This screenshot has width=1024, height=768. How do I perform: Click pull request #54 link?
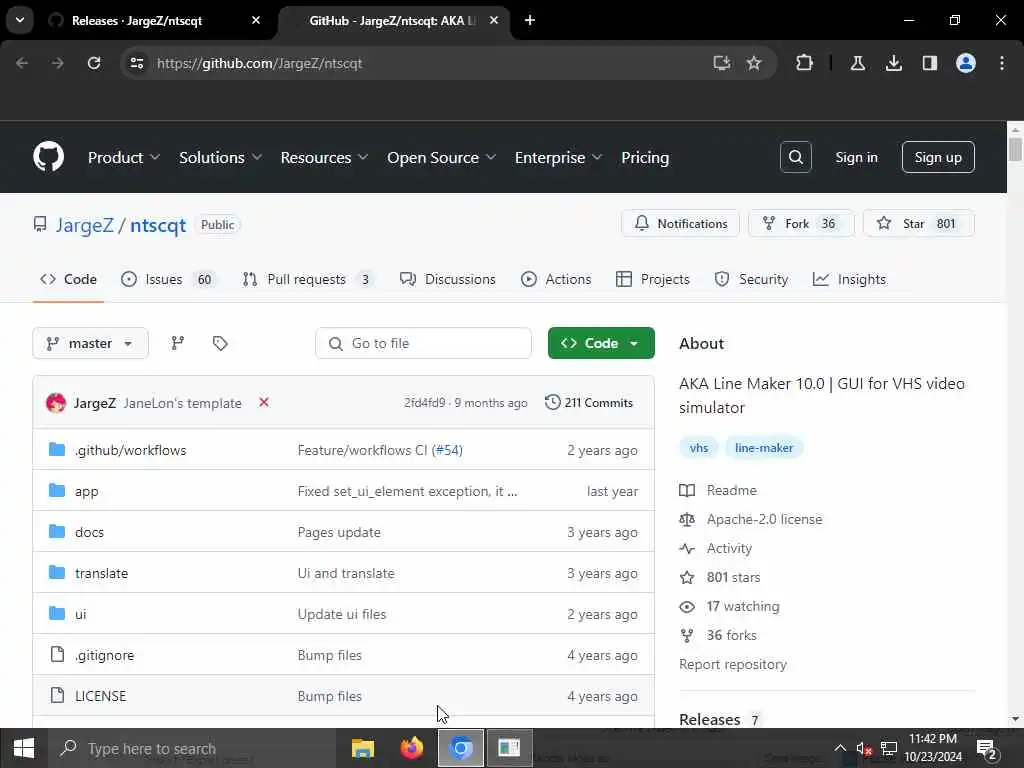[447, 450]
